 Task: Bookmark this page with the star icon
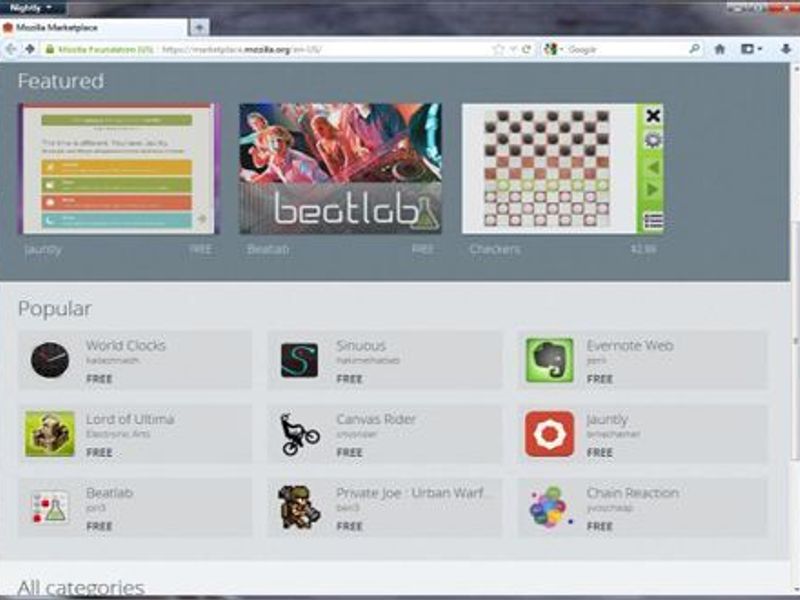498,49
